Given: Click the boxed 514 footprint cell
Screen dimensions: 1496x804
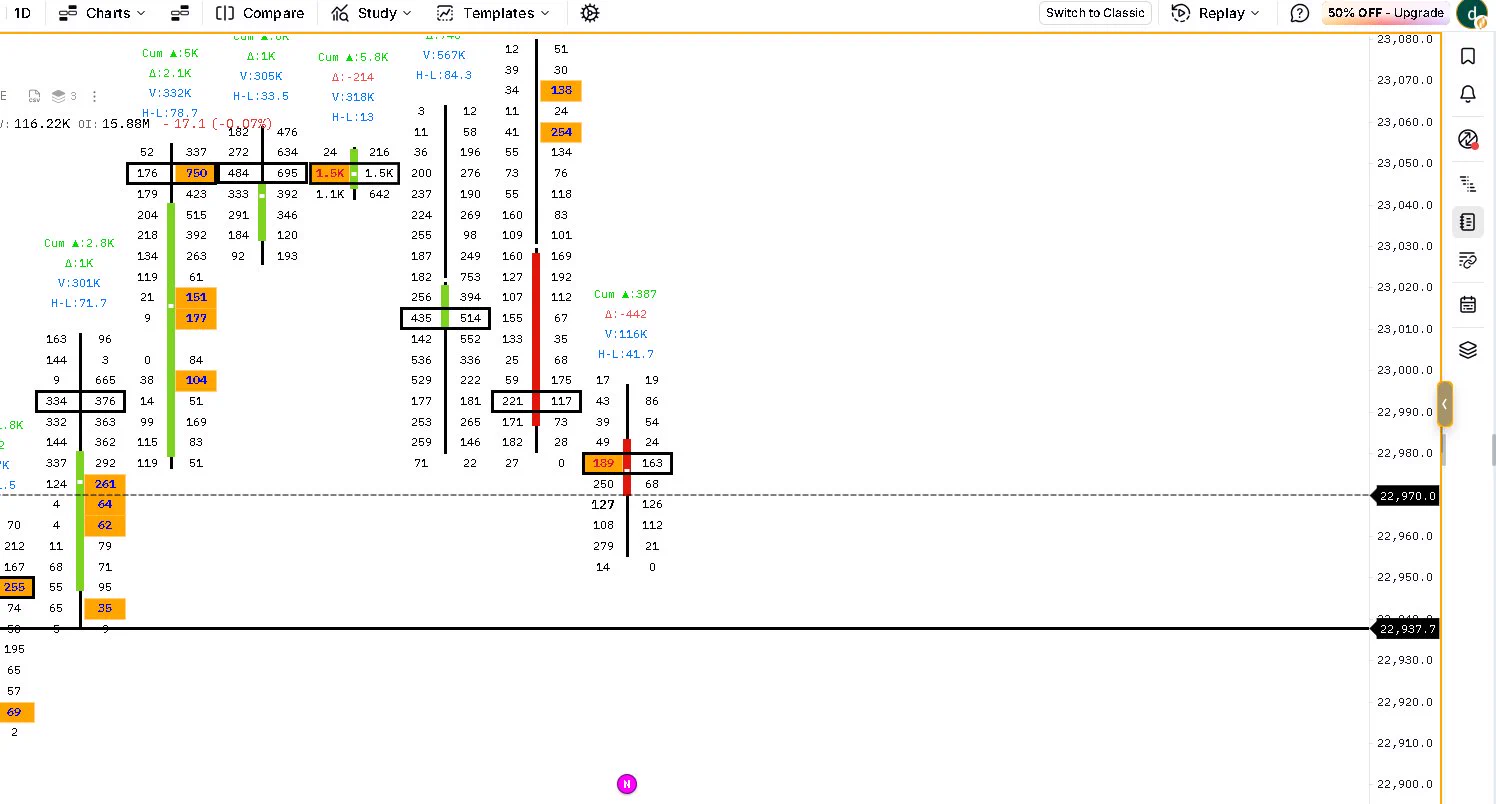Looking at the screenshot, I should (469, 318).
